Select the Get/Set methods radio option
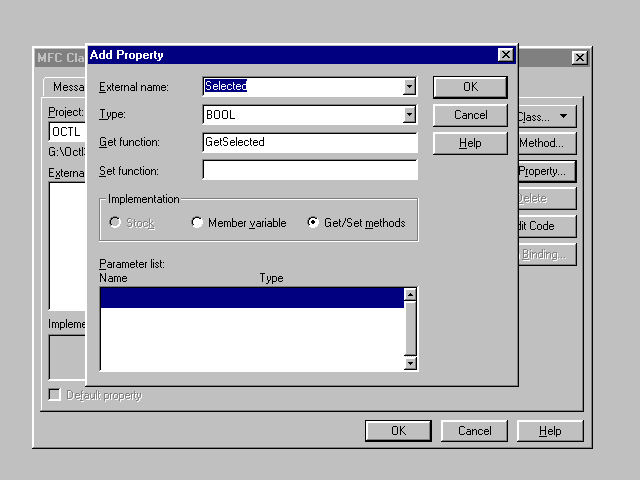Screen dimensions: 640x480 pyautogui.click(x=314, y=223)
